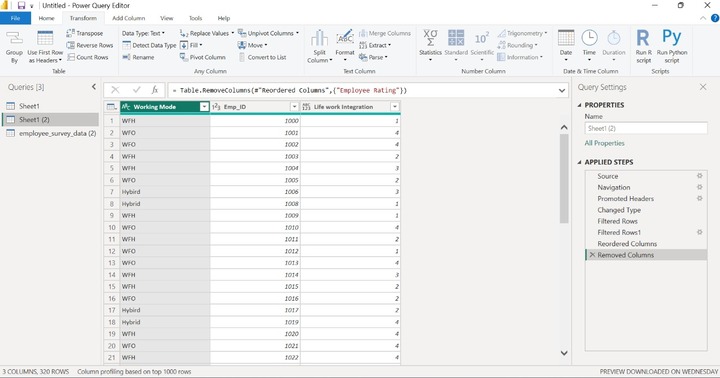This screenshot has width=720, height=378.
Task: Click the Transpose table button
Action: coord(85,33)
